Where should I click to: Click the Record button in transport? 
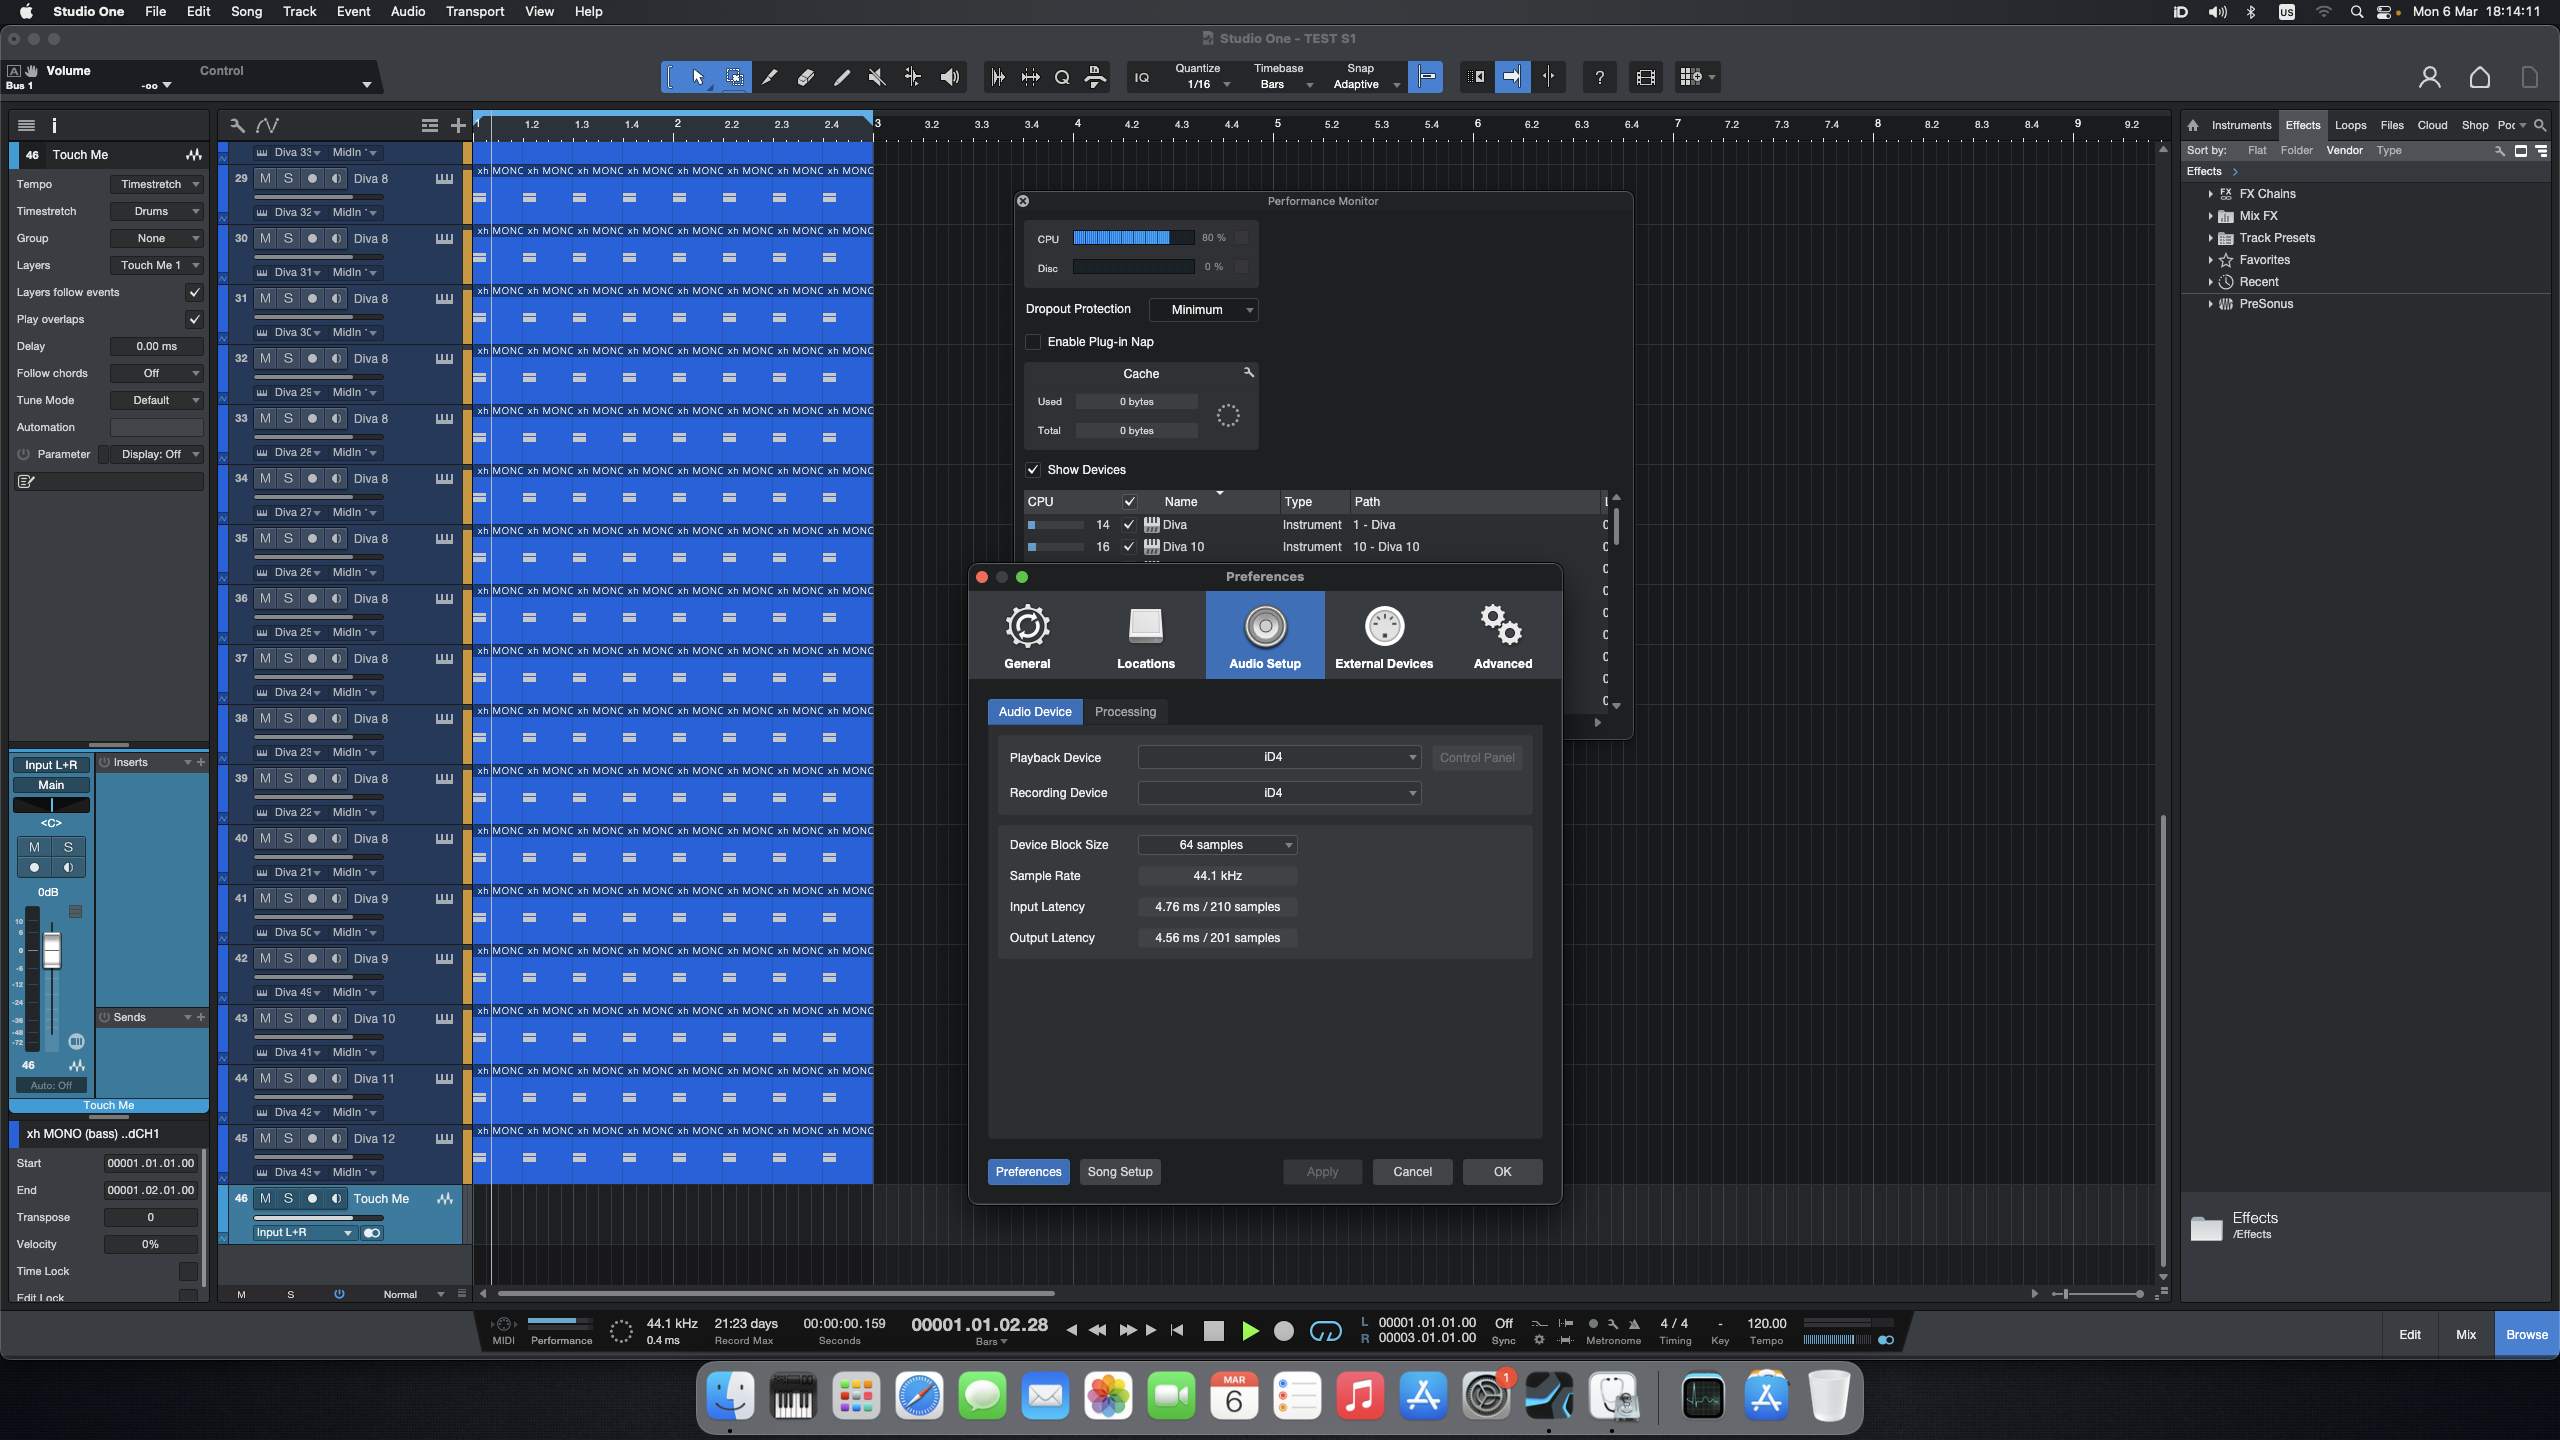pos(1284,1331)
